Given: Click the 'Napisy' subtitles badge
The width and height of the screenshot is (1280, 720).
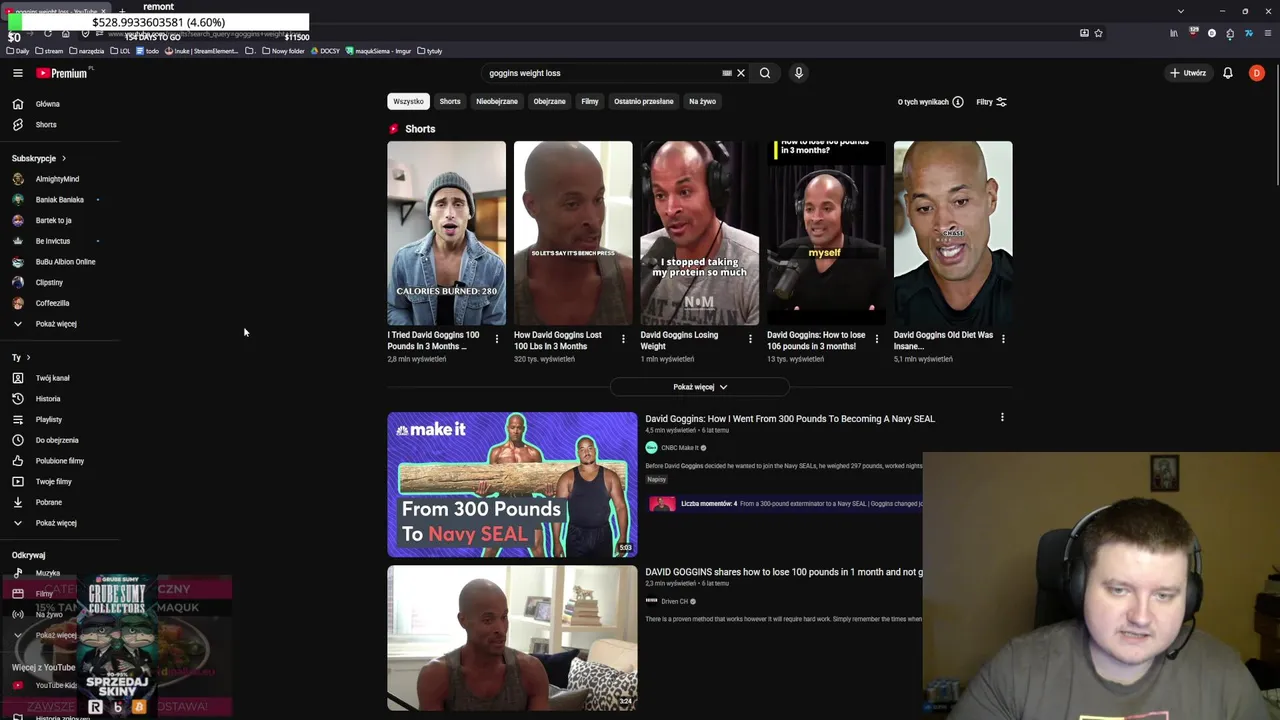Looking at the screenshot, I should [x=656, y=480].
